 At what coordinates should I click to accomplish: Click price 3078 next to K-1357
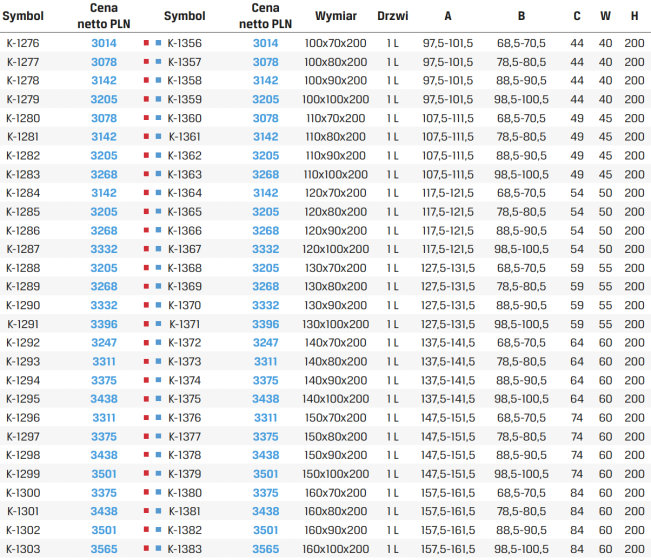266,62
